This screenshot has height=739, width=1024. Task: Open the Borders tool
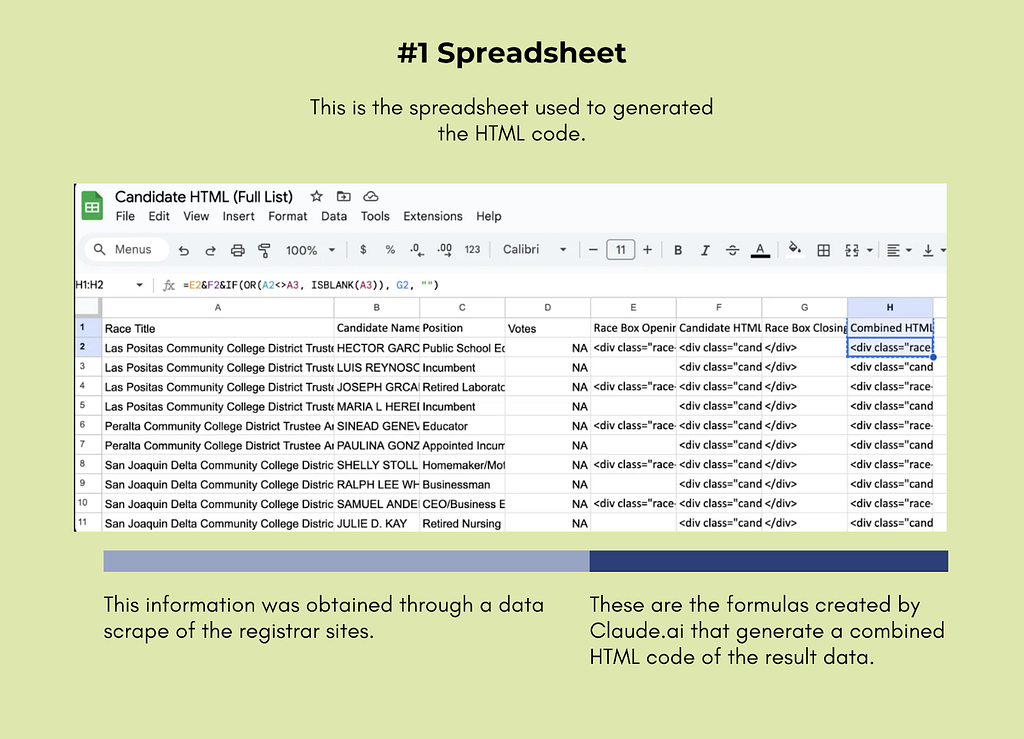click(824, 250)
